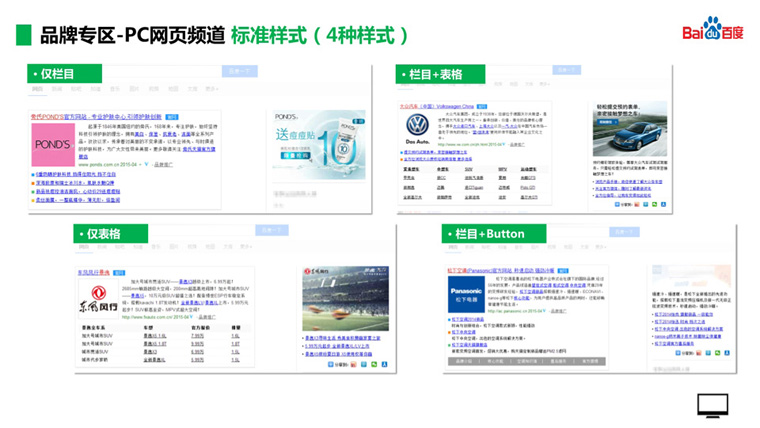Open Volkswagen sublink with blue bullet
The image size is (760, 428).
[x=435, y=152]
